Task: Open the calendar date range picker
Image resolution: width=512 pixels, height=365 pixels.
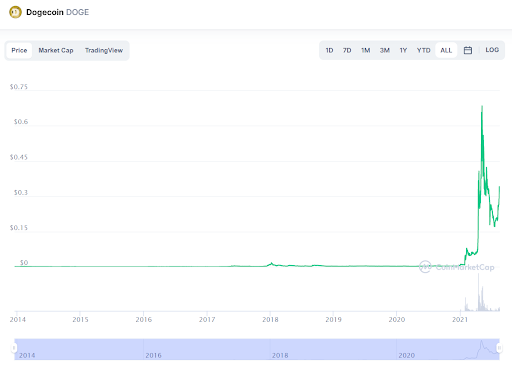Action: [468, 50]
